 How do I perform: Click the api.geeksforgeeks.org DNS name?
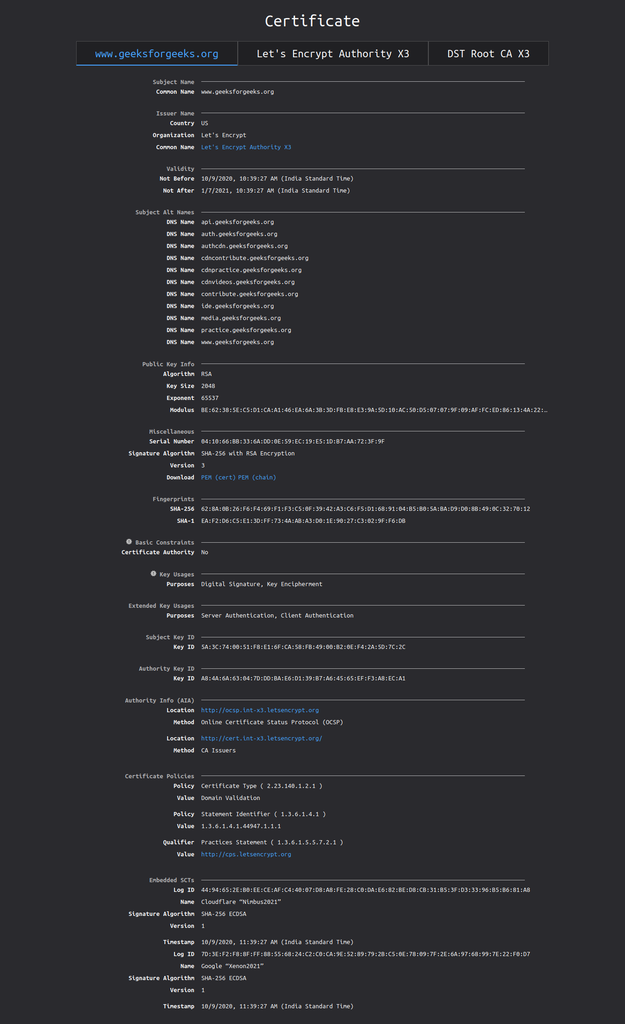[x=237, y=222]
